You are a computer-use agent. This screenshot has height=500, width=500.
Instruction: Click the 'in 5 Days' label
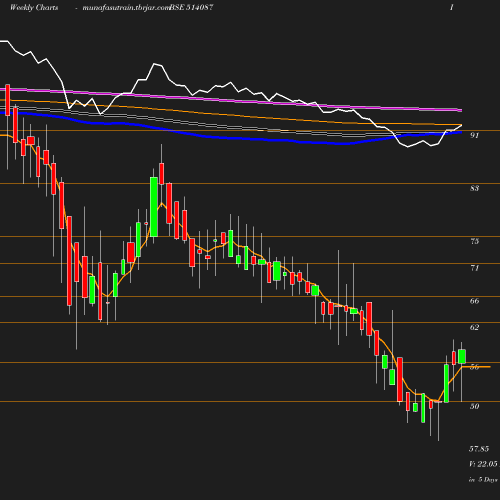[x=483, y=480]
